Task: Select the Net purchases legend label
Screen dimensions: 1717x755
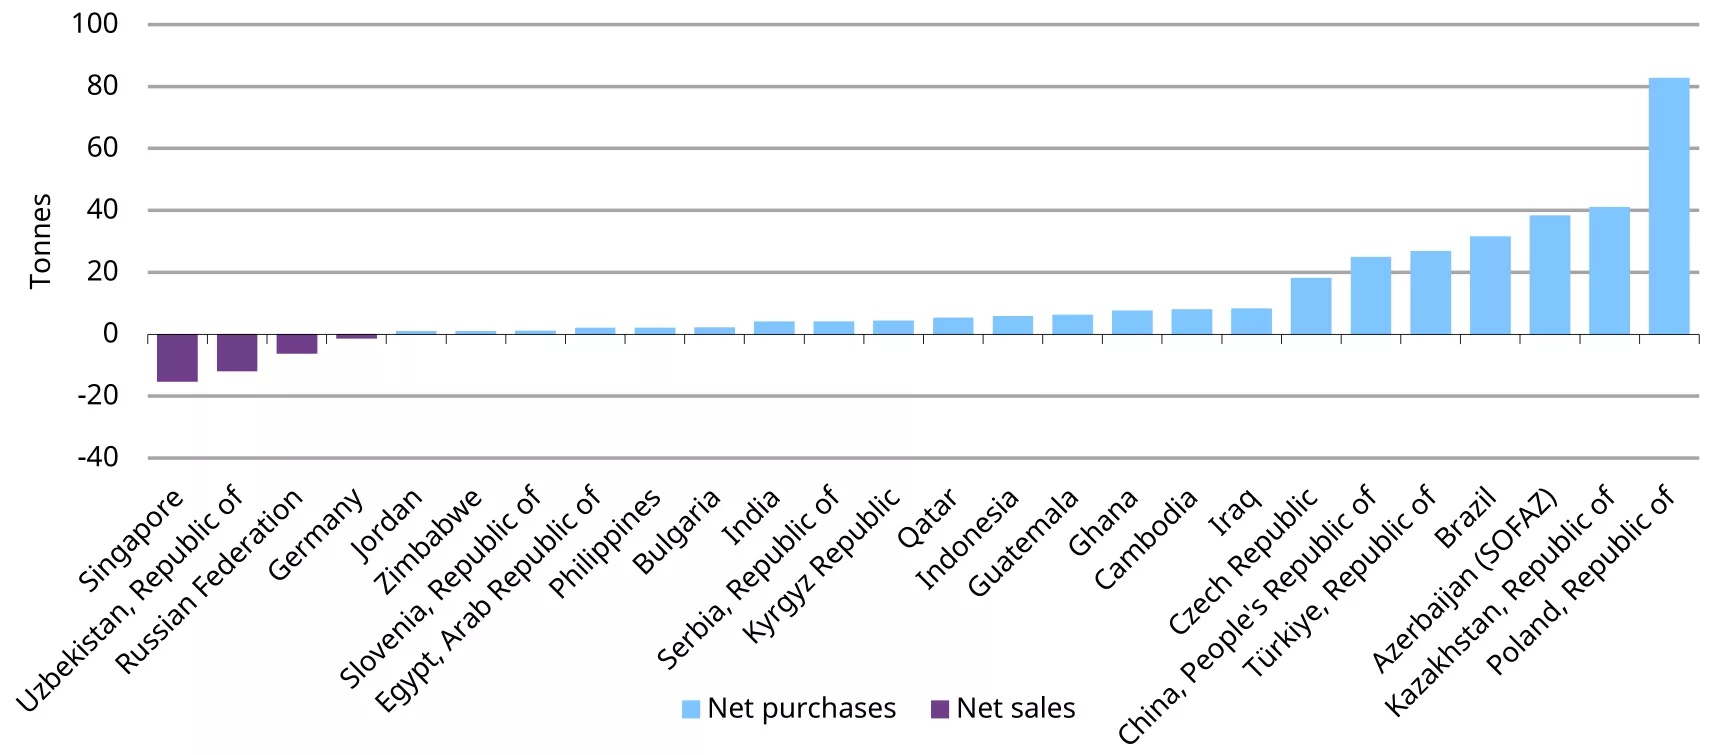Action: [x=801, y=708]
